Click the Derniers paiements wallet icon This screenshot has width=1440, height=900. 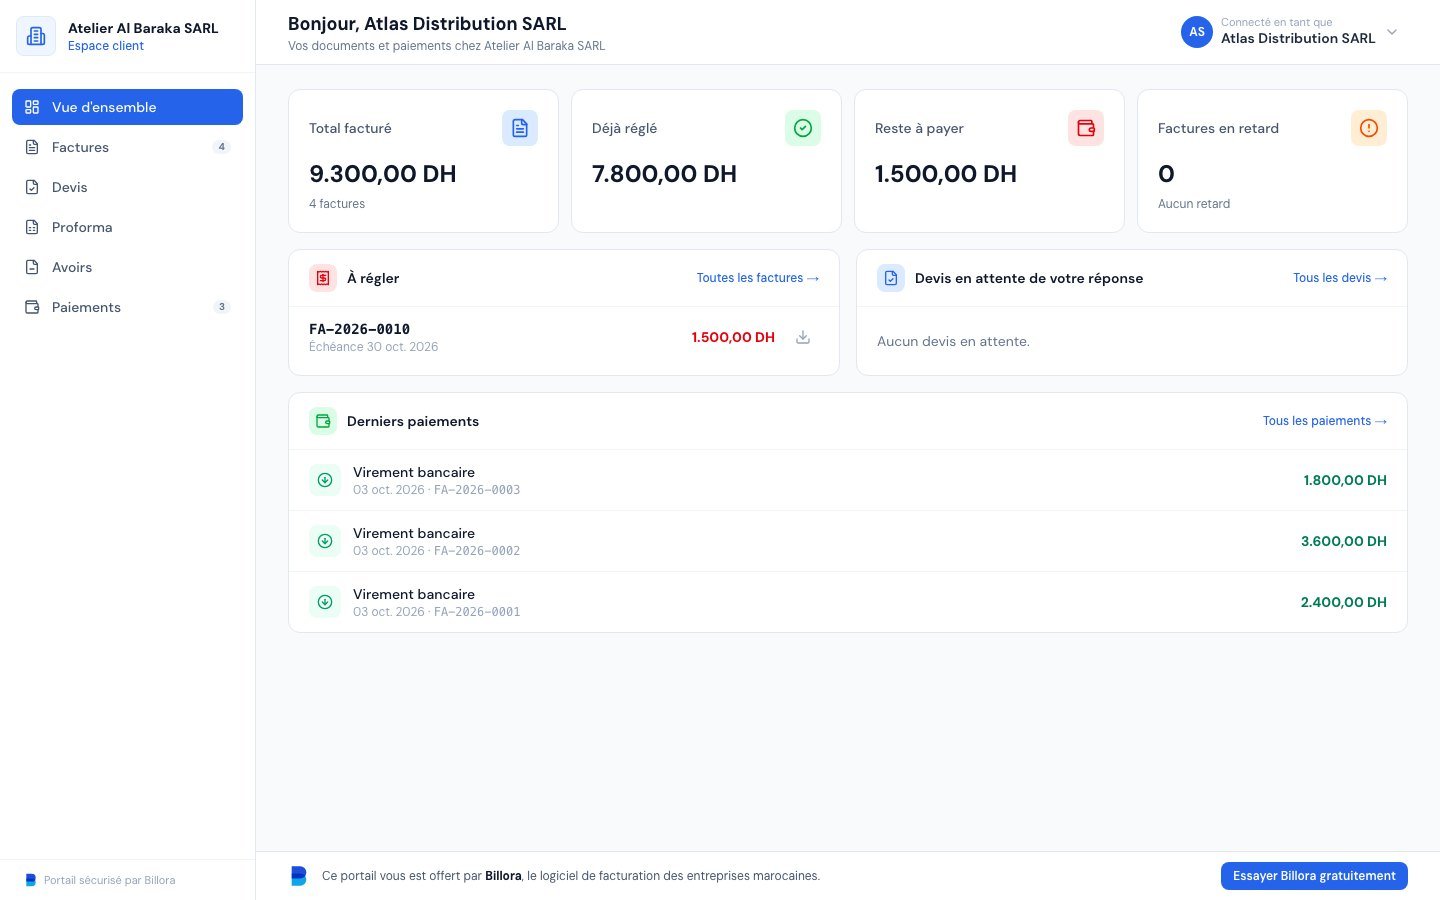pyautogui.click(x=323, y=421)
